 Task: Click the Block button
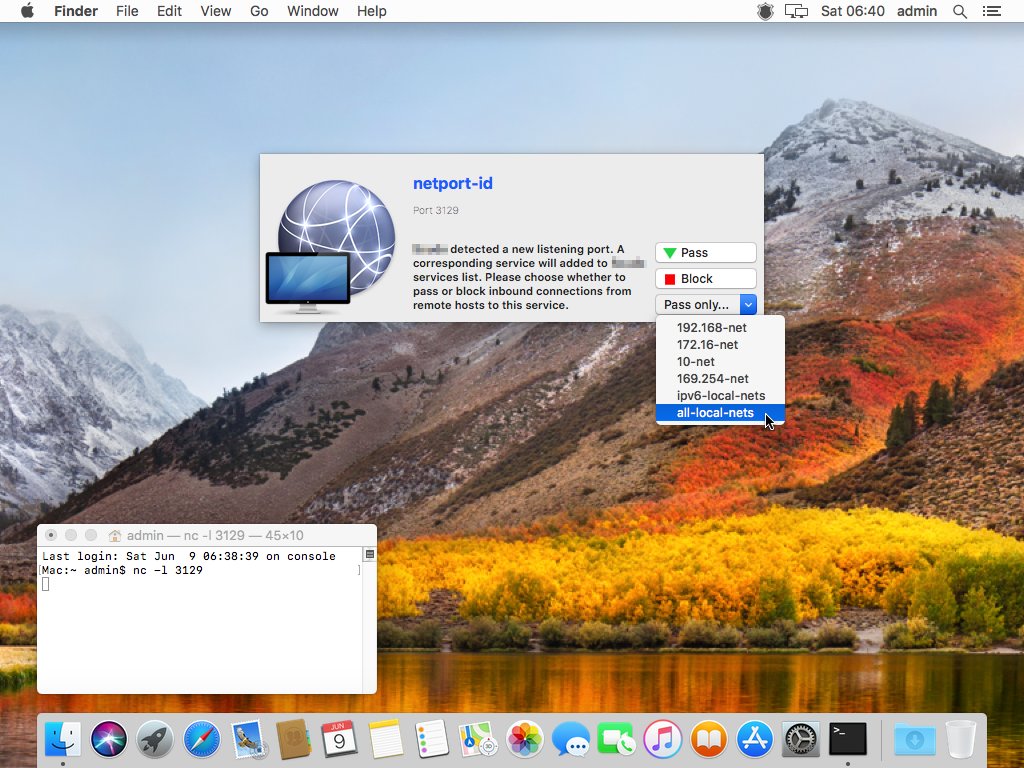pos(706,279)
